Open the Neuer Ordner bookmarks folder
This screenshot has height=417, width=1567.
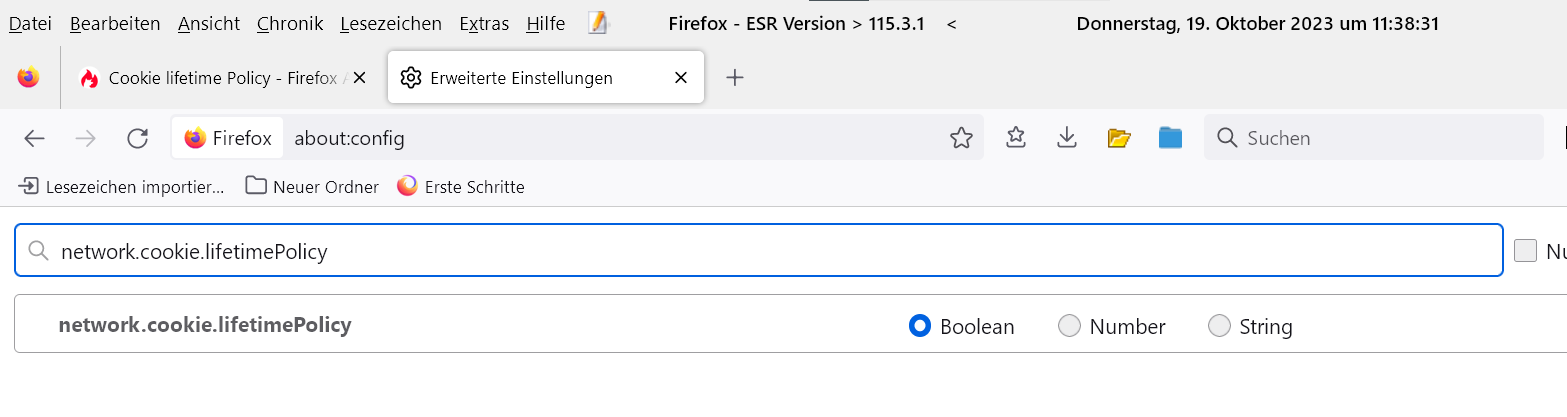313,187
